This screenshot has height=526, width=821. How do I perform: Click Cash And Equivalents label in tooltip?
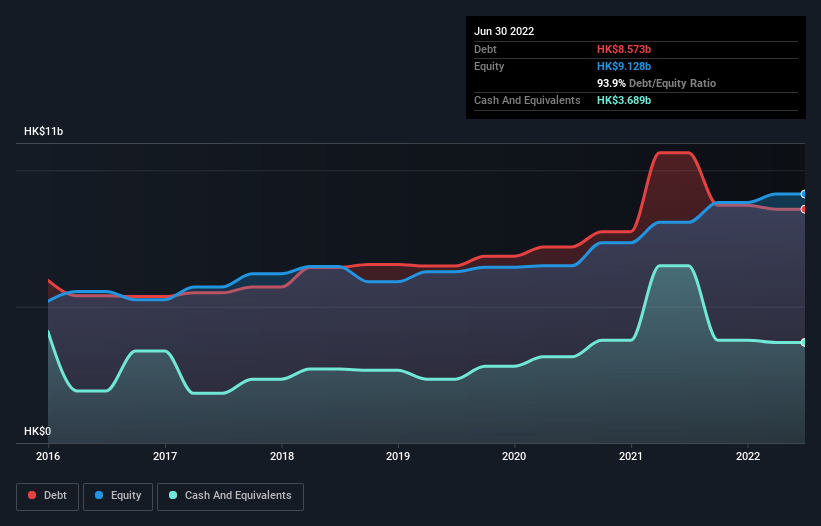click(527, 100)
